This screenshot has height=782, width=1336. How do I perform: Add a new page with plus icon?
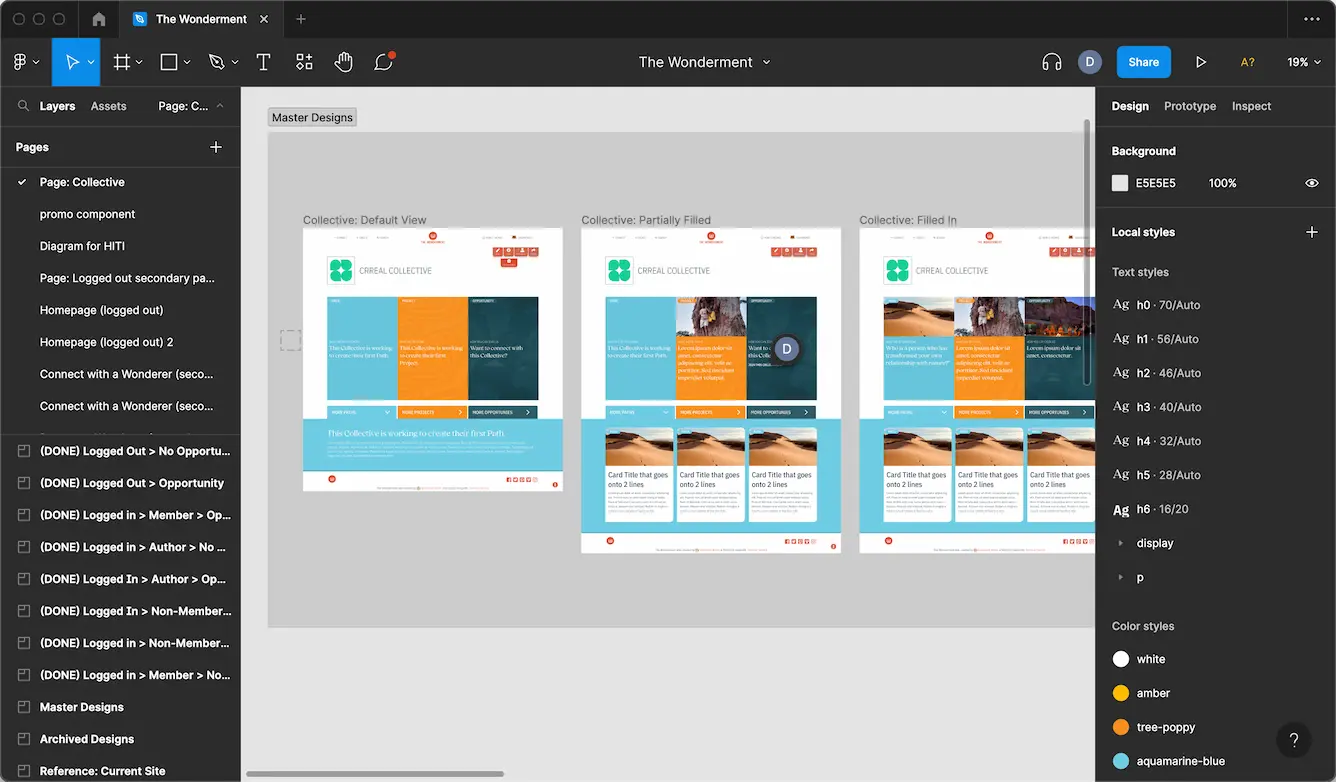click(215, 147)
